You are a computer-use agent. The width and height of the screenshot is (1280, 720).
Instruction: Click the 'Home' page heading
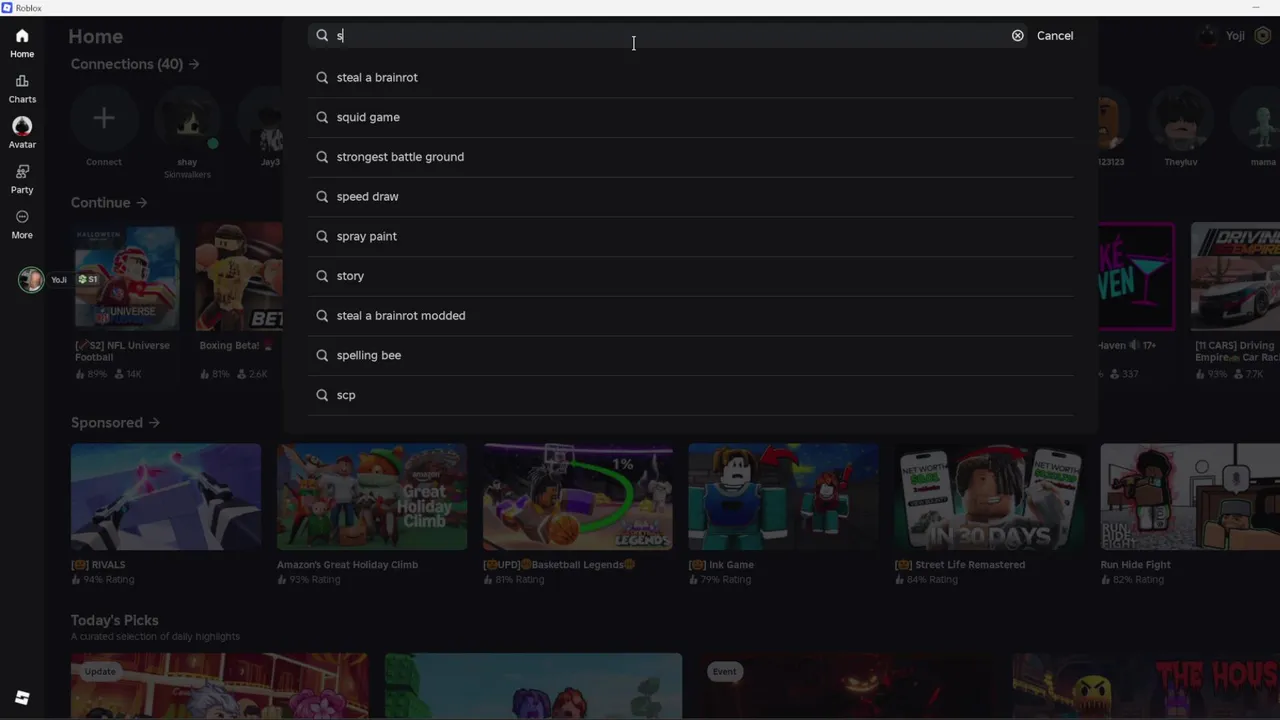(x=95, y=36)
